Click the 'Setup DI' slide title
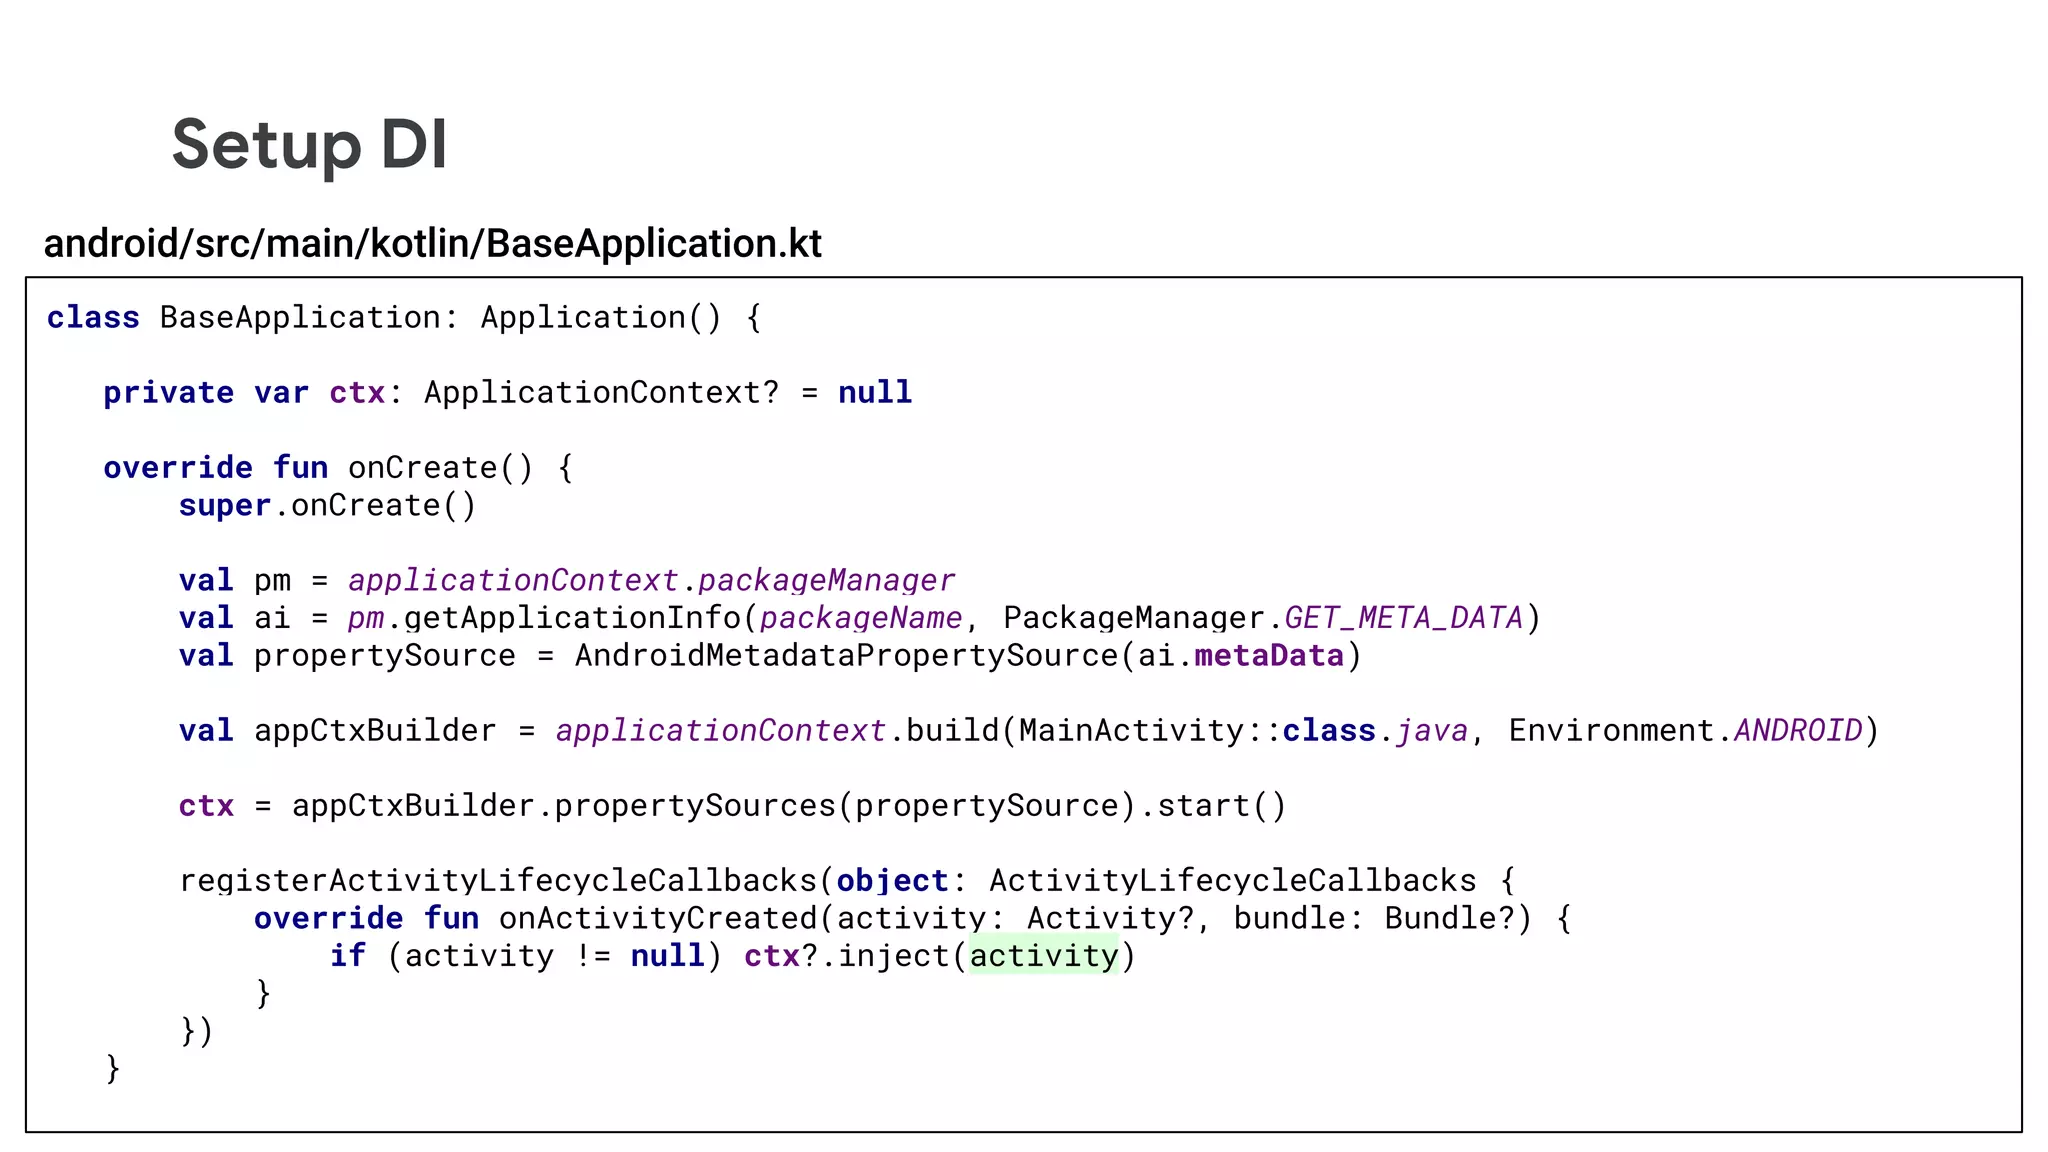Screen dimensions: 2048x1152 309,145
